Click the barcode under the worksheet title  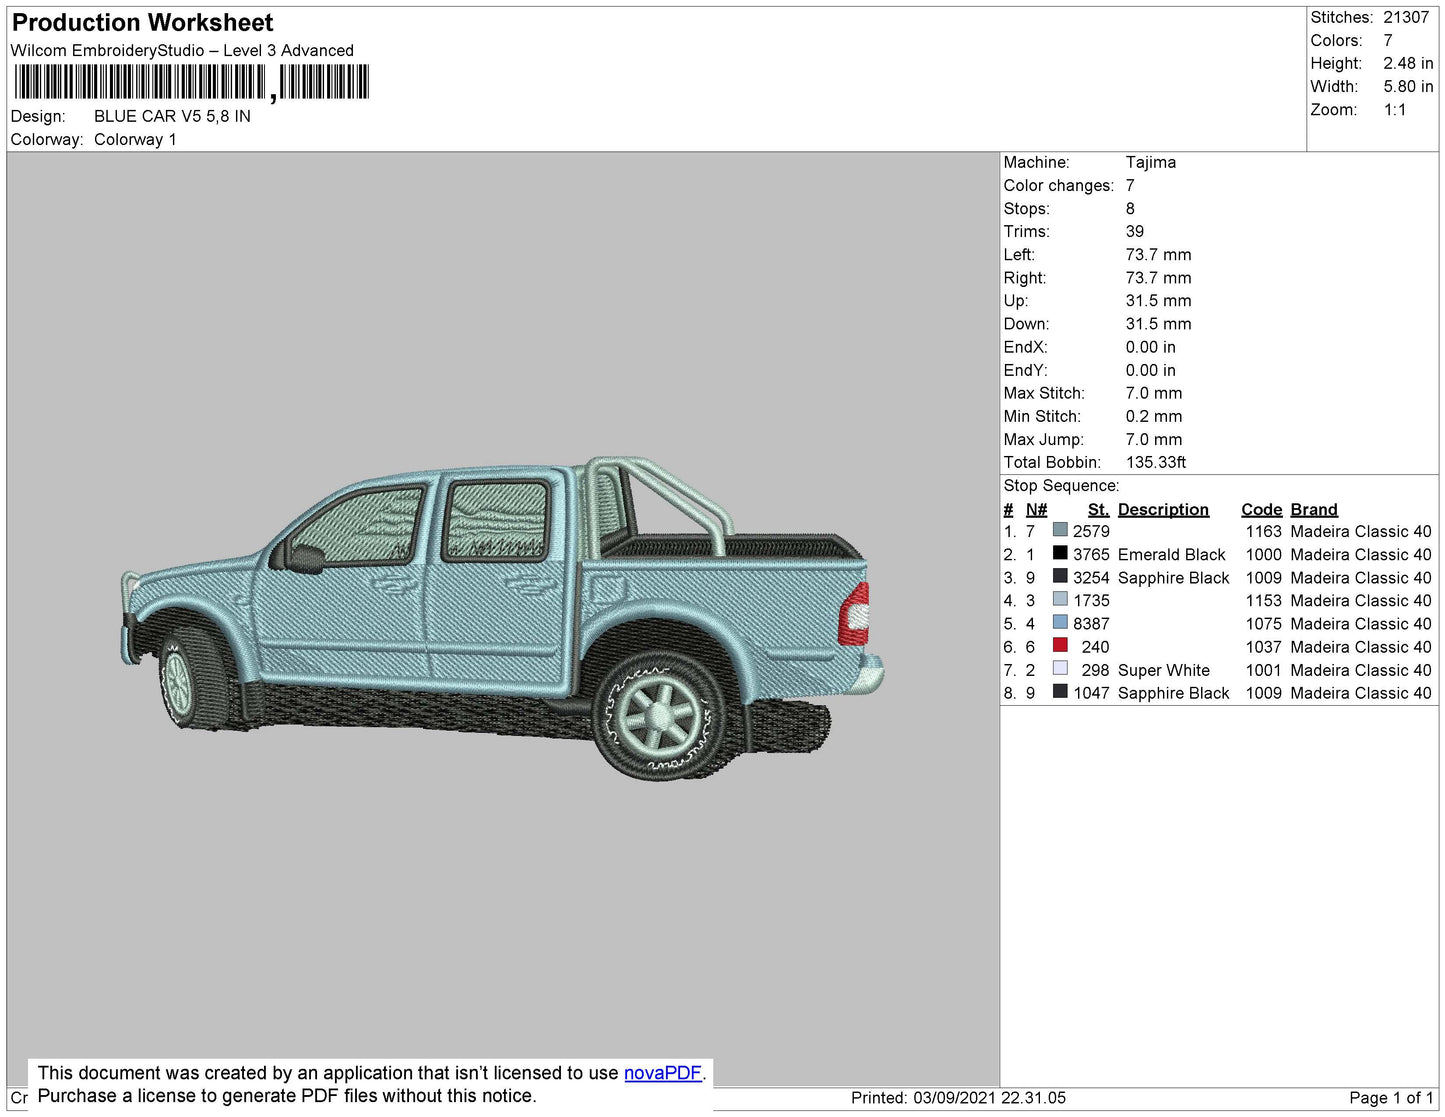point(192,82)
